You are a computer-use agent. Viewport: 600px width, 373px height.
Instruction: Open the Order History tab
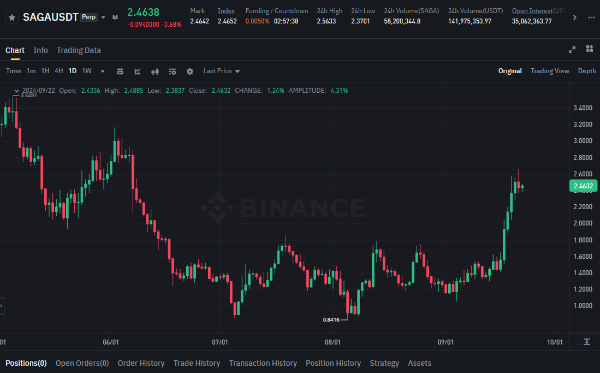(141, 363)
